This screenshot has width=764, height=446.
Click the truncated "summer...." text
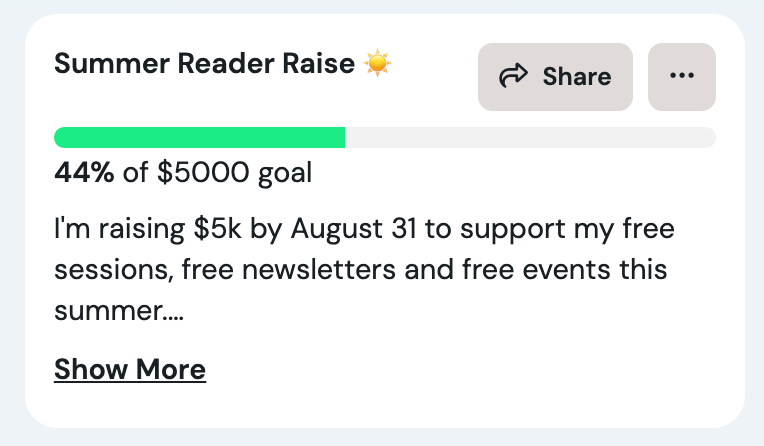click(x=119, y=310)
